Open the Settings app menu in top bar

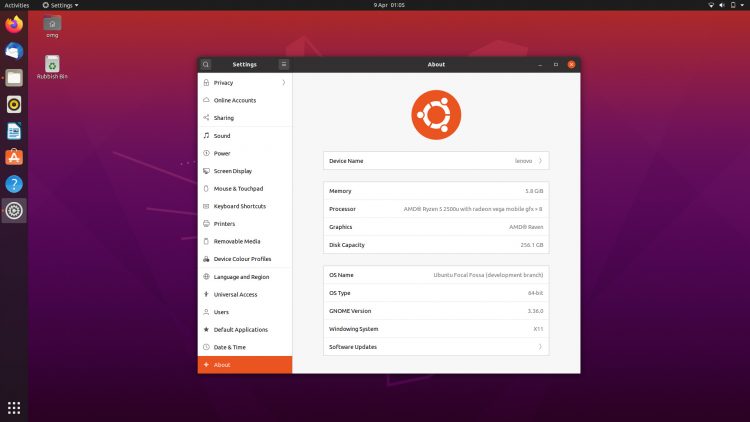(60, 5)
